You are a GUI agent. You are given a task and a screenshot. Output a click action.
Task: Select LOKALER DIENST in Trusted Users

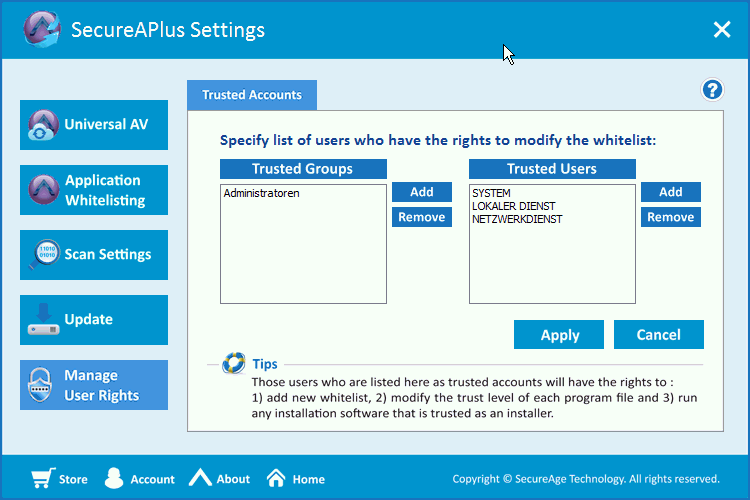click(513, 206)
